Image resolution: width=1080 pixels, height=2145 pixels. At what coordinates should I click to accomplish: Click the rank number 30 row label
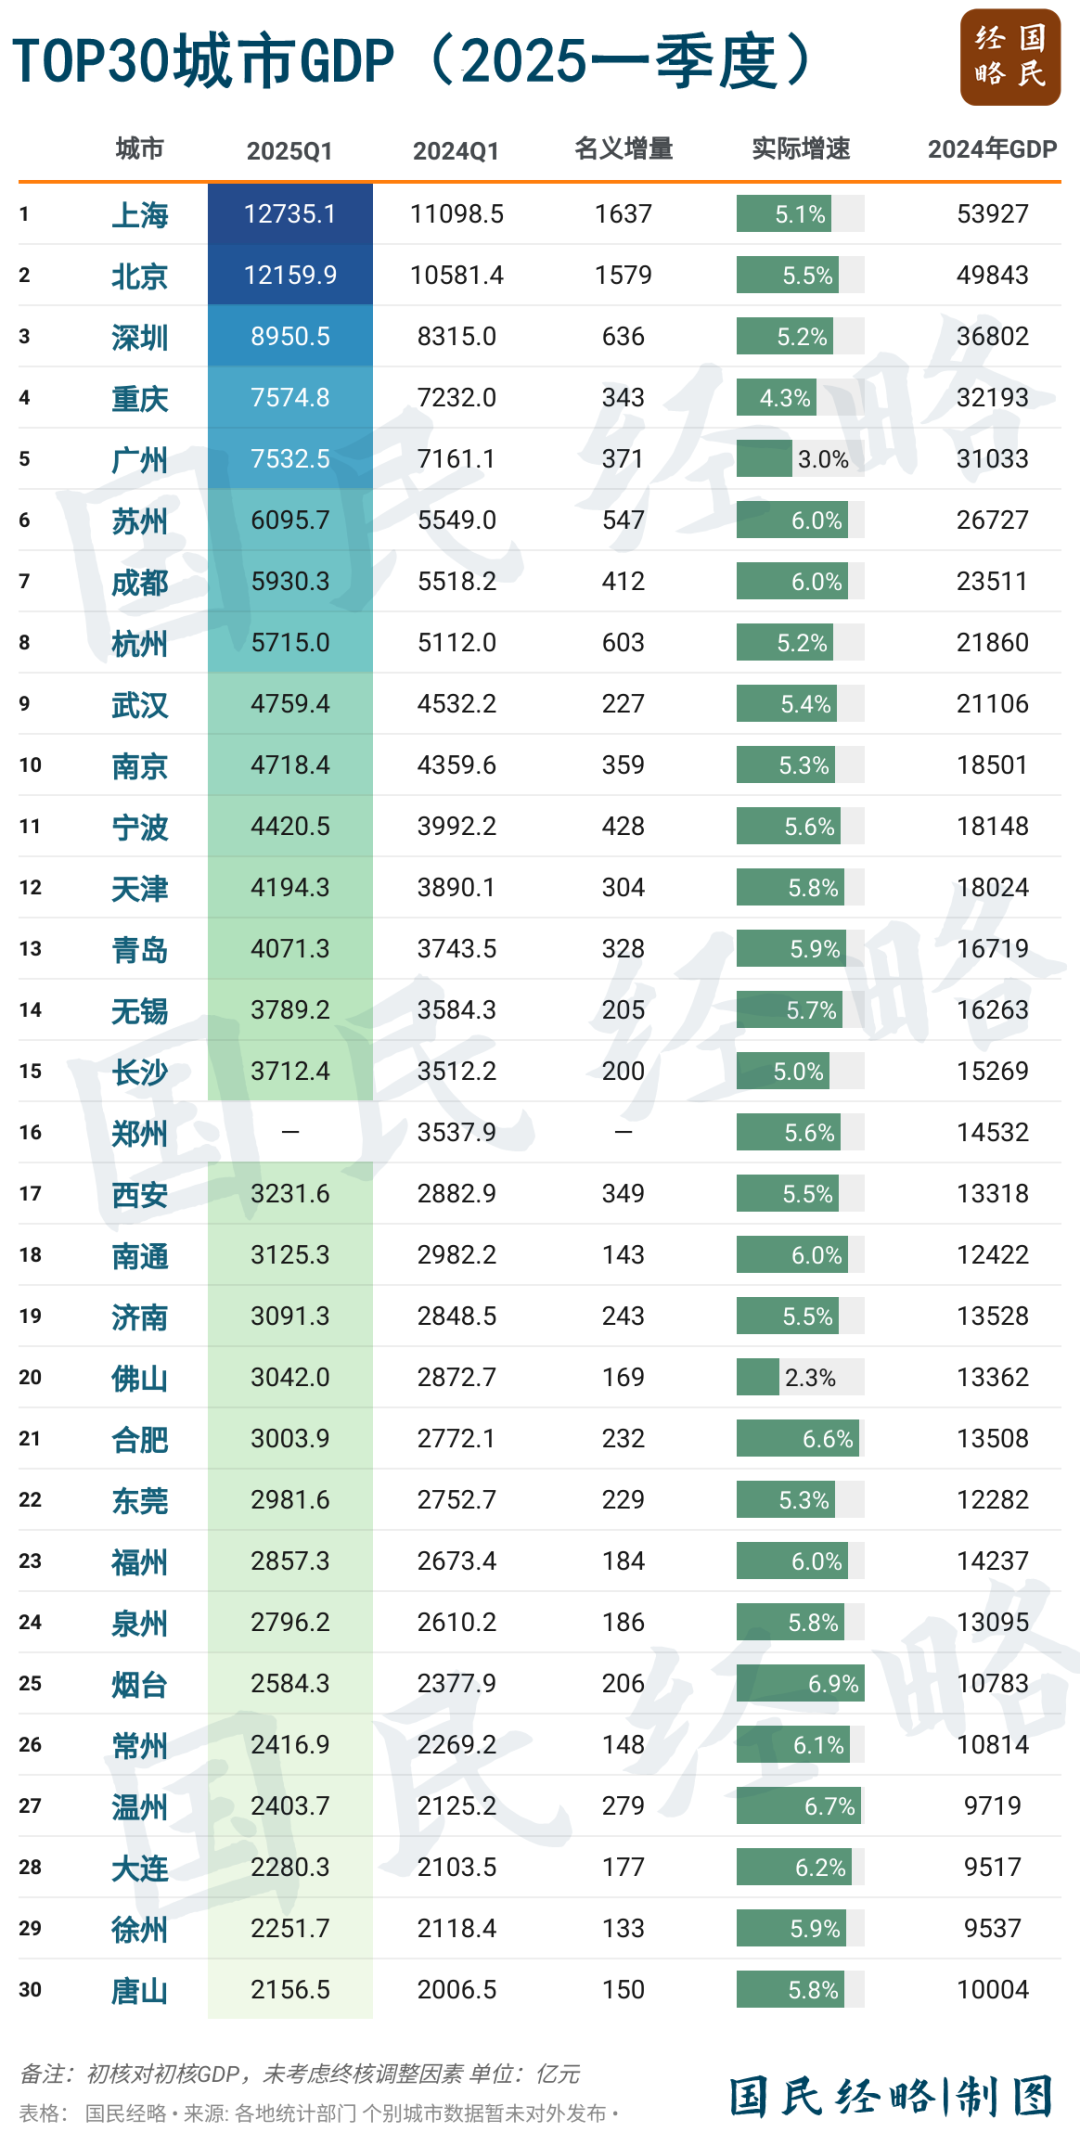point(30,1990)
